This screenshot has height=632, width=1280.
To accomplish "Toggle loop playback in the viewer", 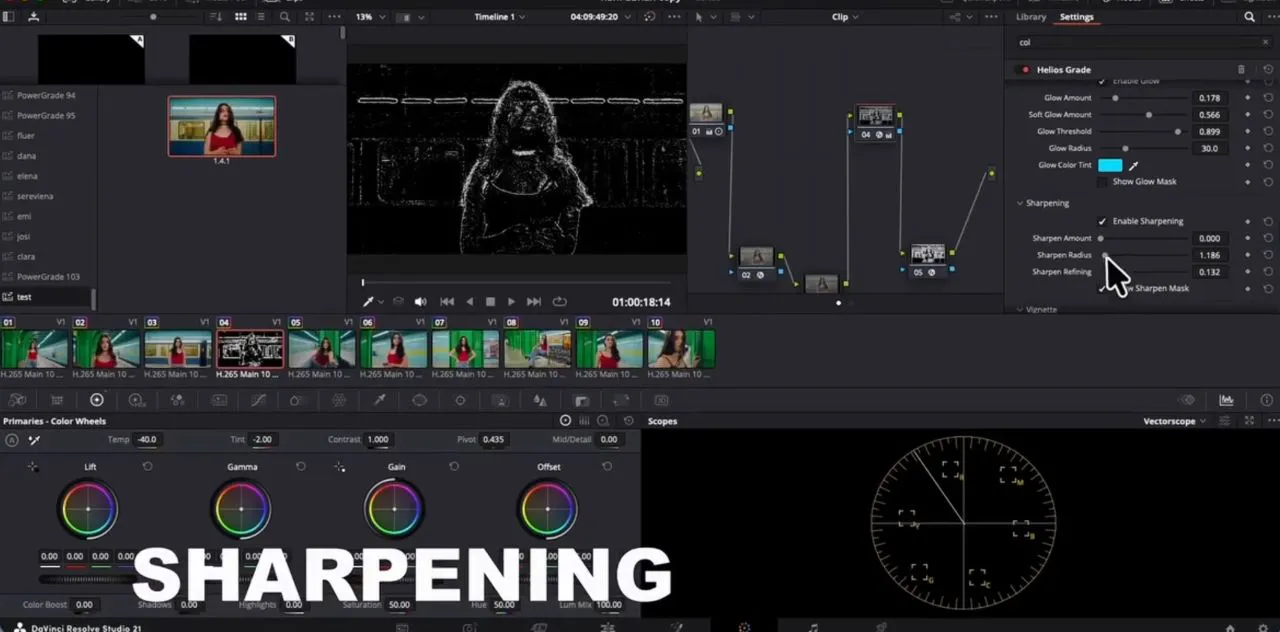I will point(559,302).
